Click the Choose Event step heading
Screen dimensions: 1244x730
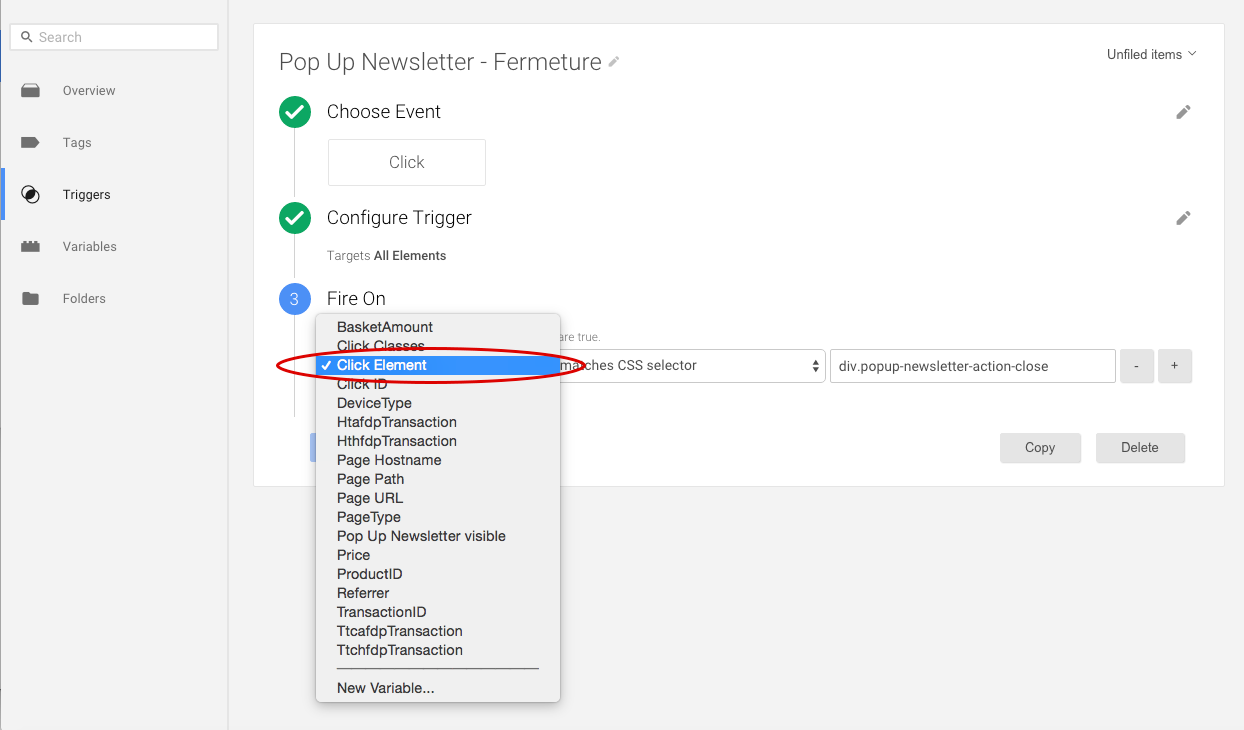[384, 112]
